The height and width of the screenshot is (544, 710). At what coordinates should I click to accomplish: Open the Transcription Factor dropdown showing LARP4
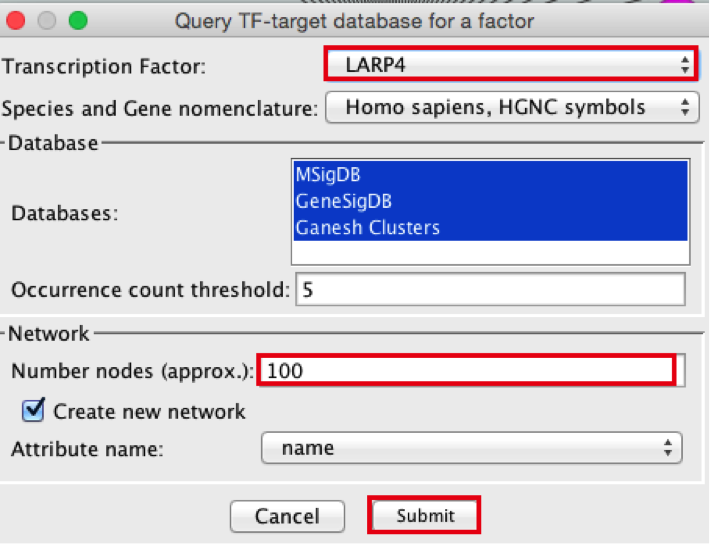coord(511,66)
